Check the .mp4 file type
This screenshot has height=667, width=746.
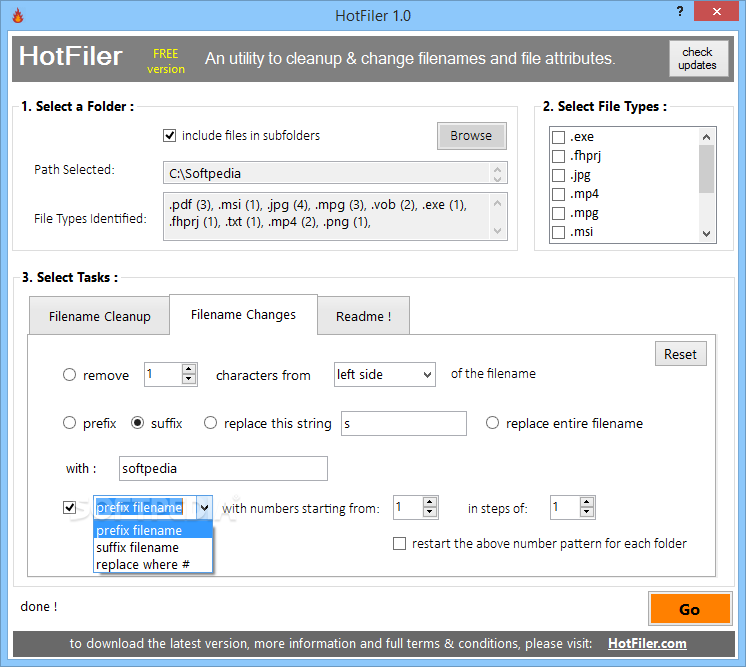[x=558, y=195]
